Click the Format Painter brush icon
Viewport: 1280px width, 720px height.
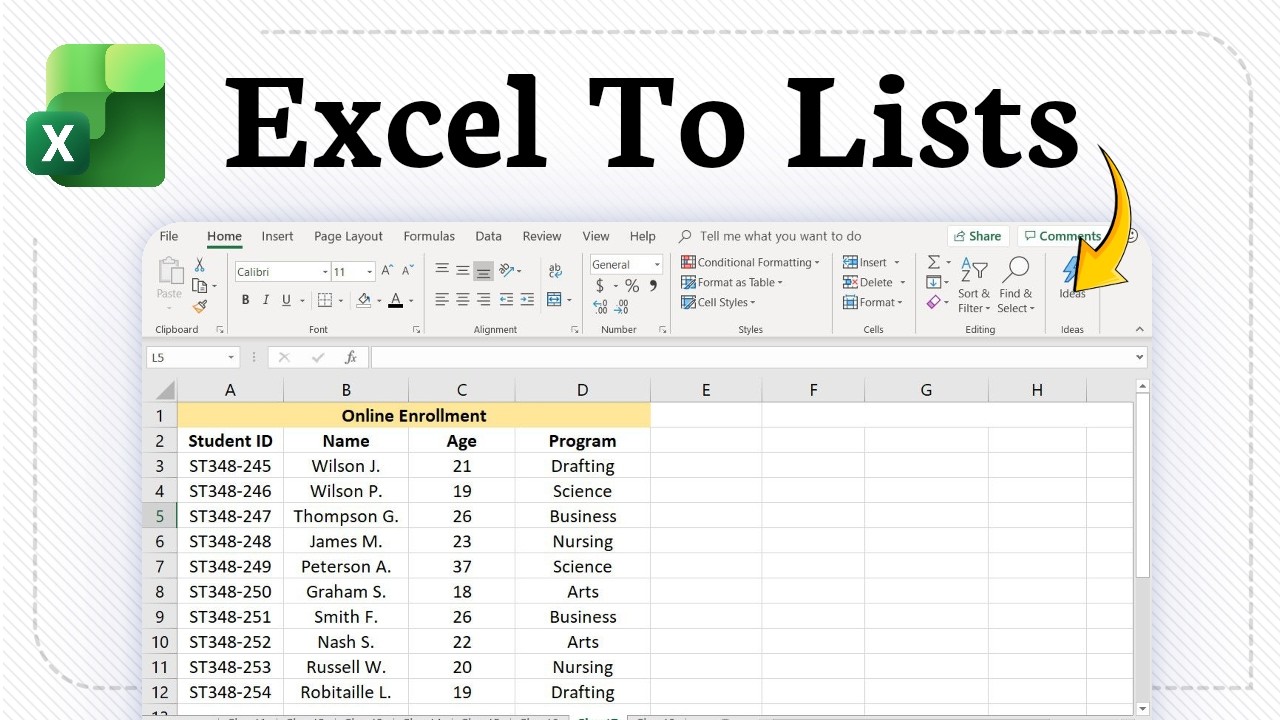coord(200,307)
